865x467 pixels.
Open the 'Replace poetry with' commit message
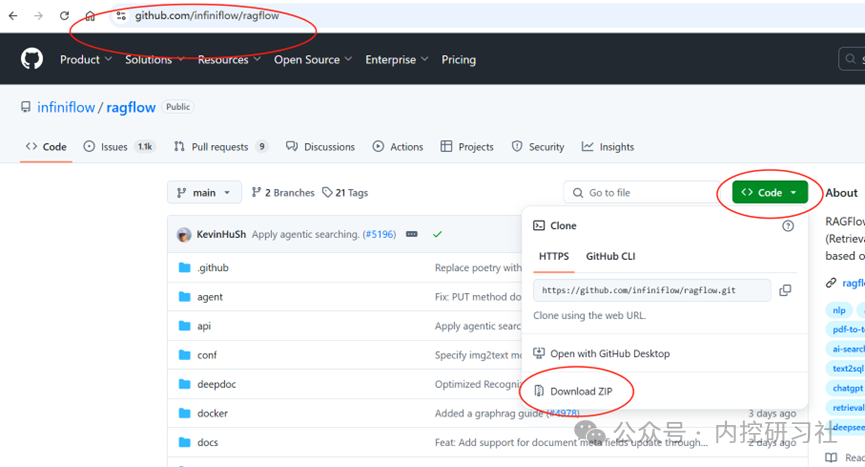point(478,267)
